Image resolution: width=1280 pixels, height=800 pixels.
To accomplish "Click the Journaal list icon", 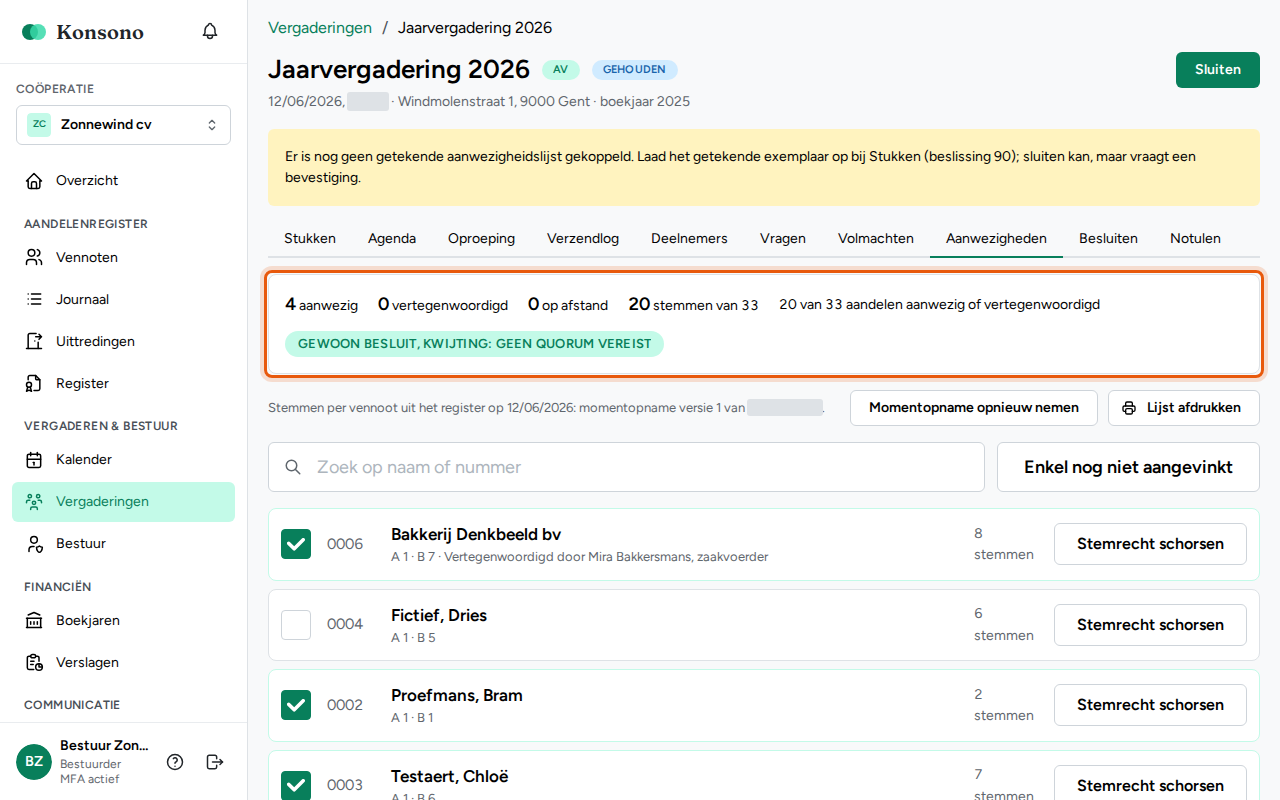I will point(34,300).
